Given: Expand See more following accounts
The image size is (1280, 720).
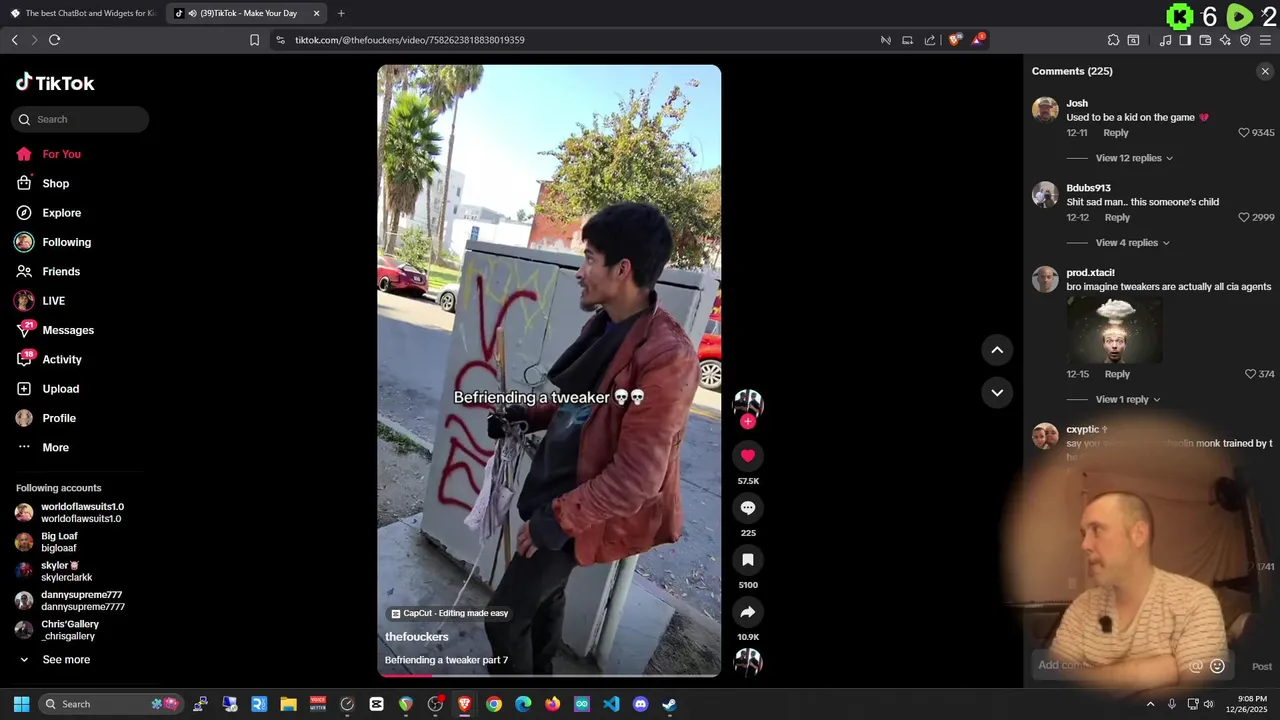Looking at the screenshot, I should [66, 660].
